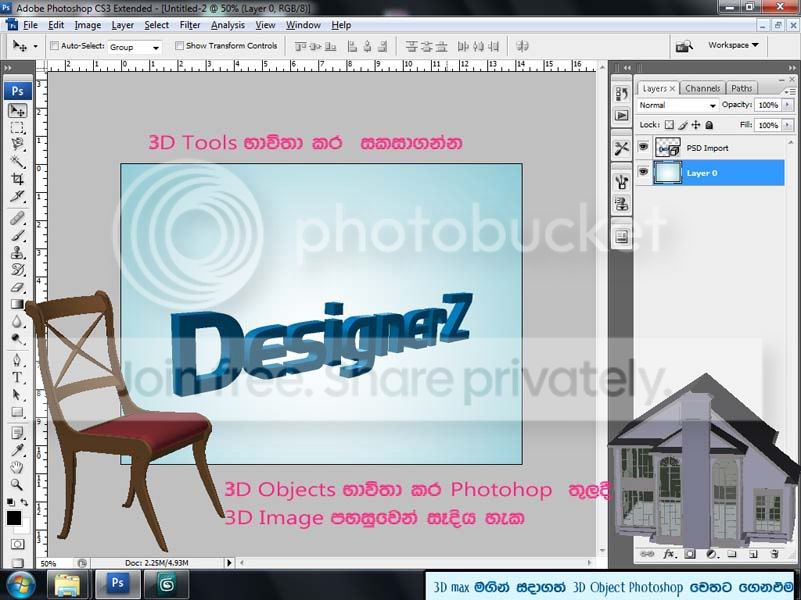The width and height of the screenshot is (801, 600).
Task: Delete layer with trash icon
Action: pos(774,554)
